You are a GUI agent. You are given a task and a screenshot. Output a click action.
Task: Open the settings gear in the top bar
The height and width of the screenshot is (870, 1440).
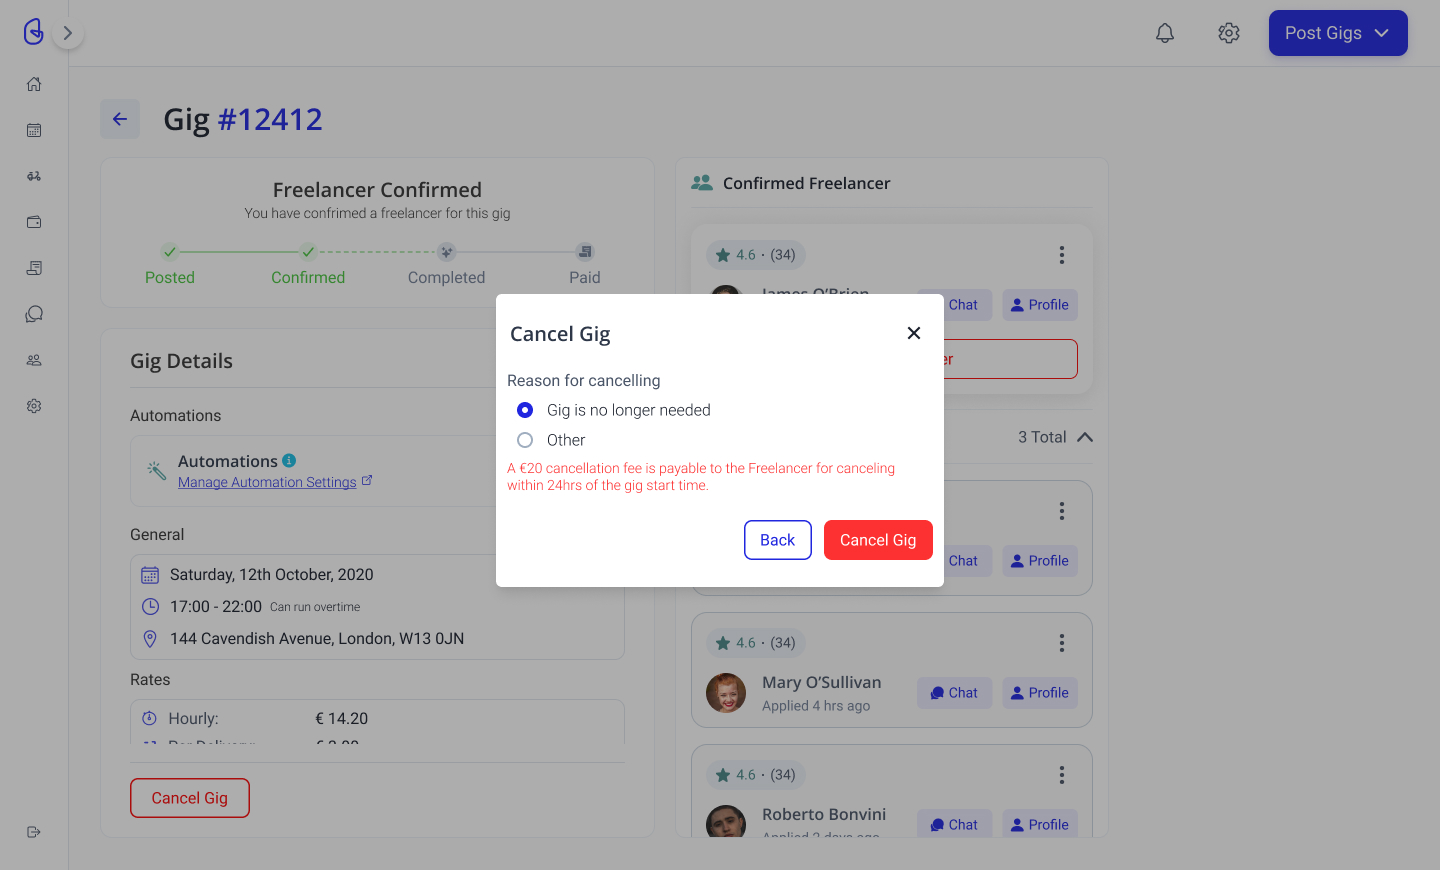tap(1229, 33)
